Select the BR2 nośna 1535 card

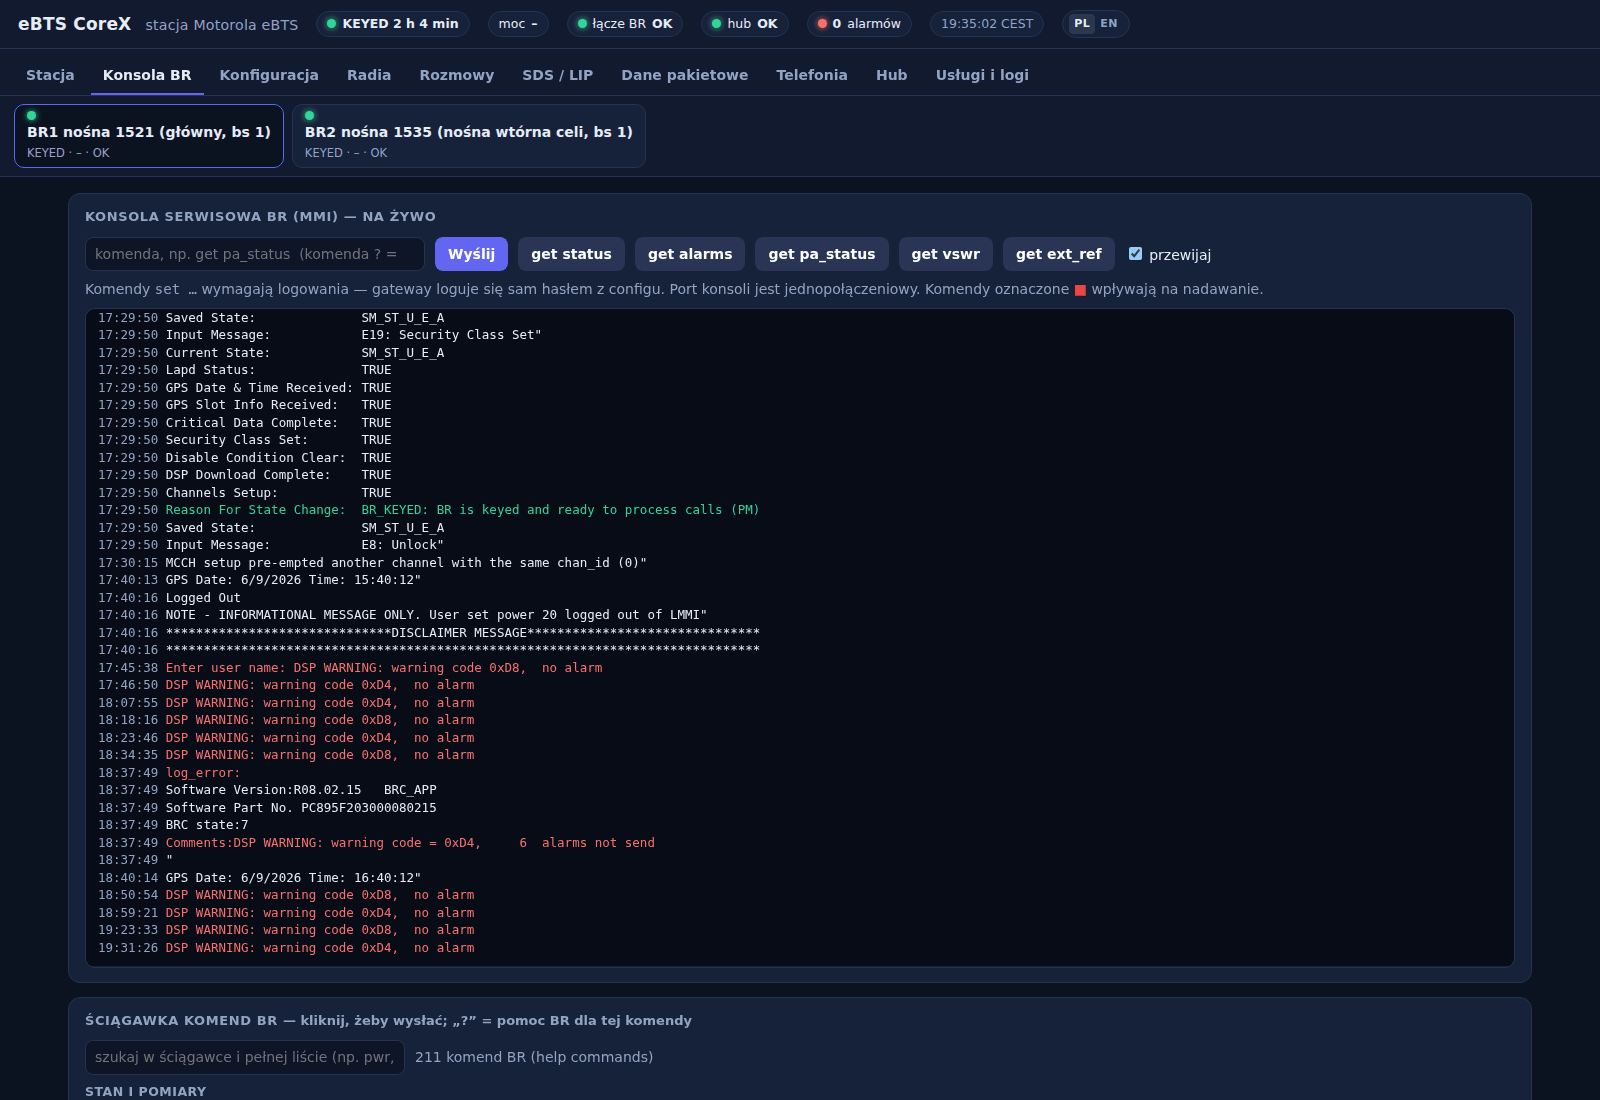pos(469,136)
